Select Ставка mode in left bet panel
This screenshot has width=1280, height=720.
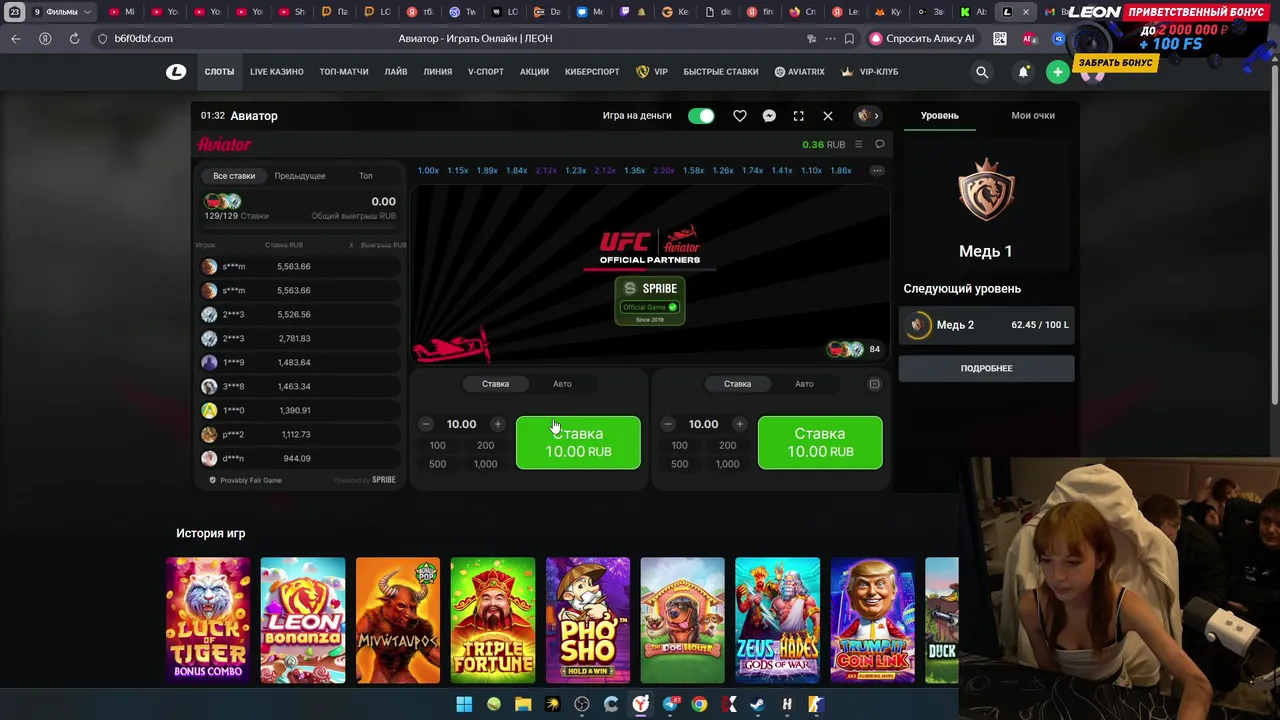495,384
